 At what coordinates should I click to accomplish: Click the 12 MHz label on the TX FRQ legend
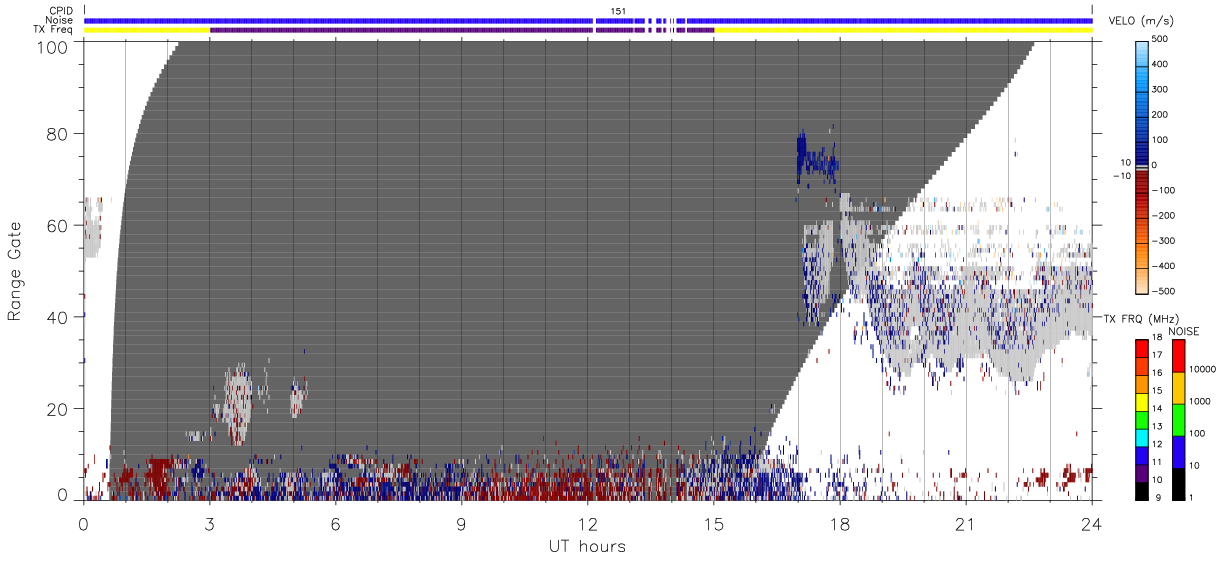pos(1159,444)
